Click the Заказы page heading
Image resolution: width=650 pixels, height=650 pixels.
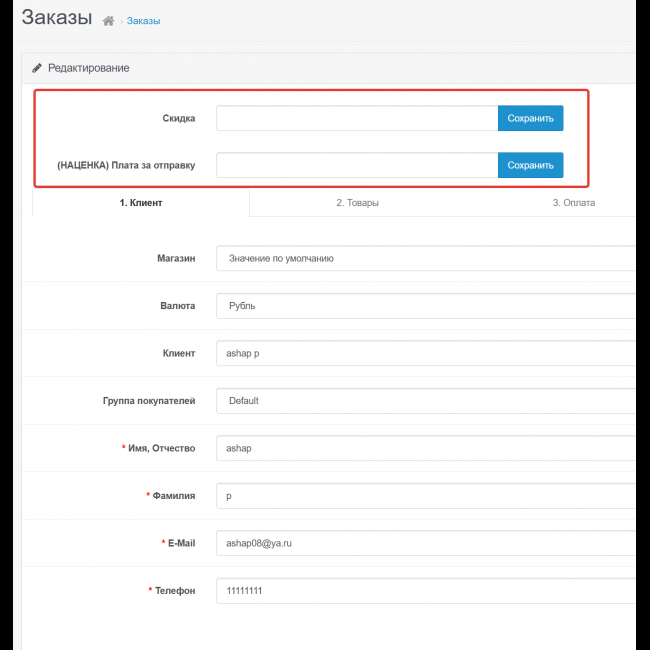pos(56,18)
